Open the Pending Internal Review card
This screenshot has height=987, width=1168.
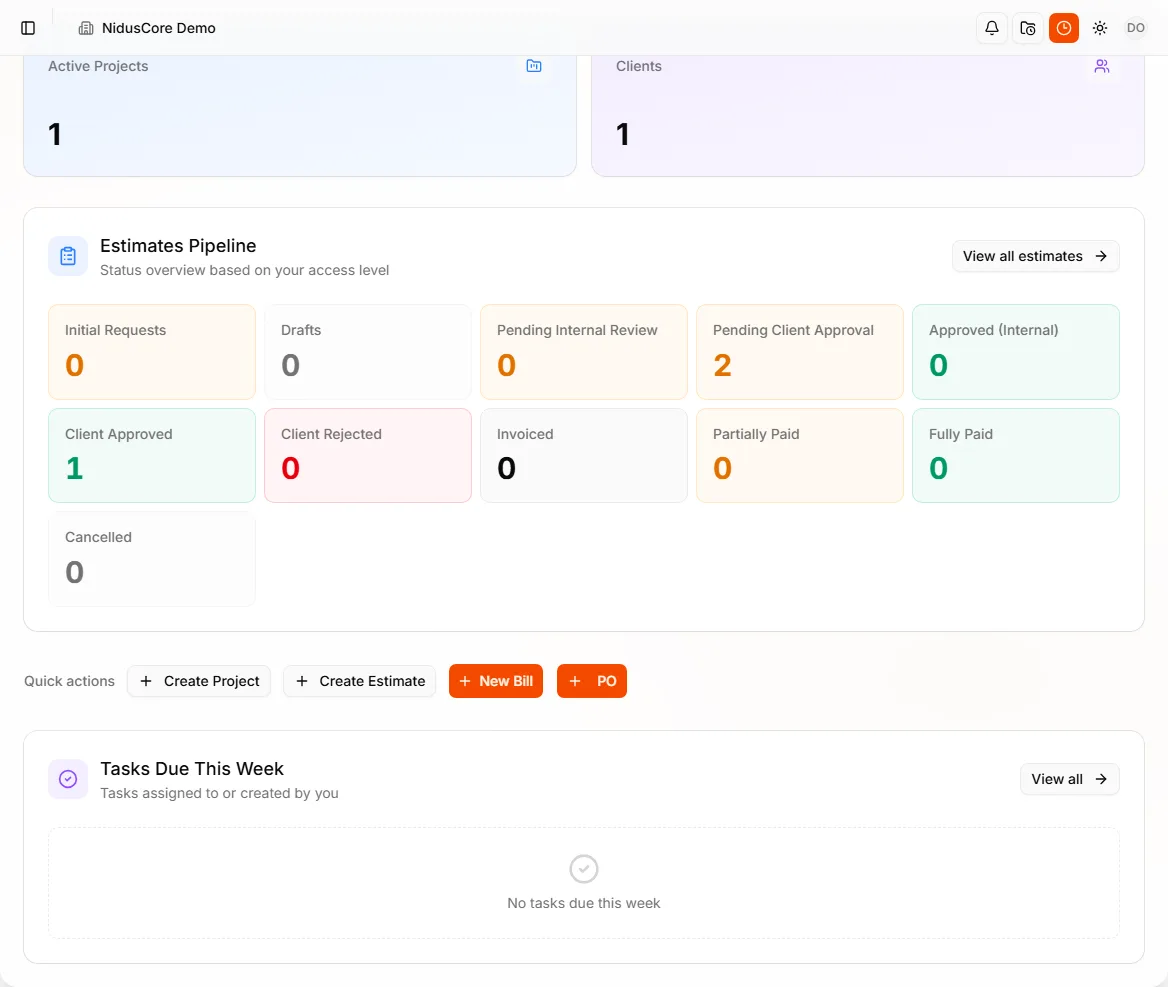click(584, 352)
